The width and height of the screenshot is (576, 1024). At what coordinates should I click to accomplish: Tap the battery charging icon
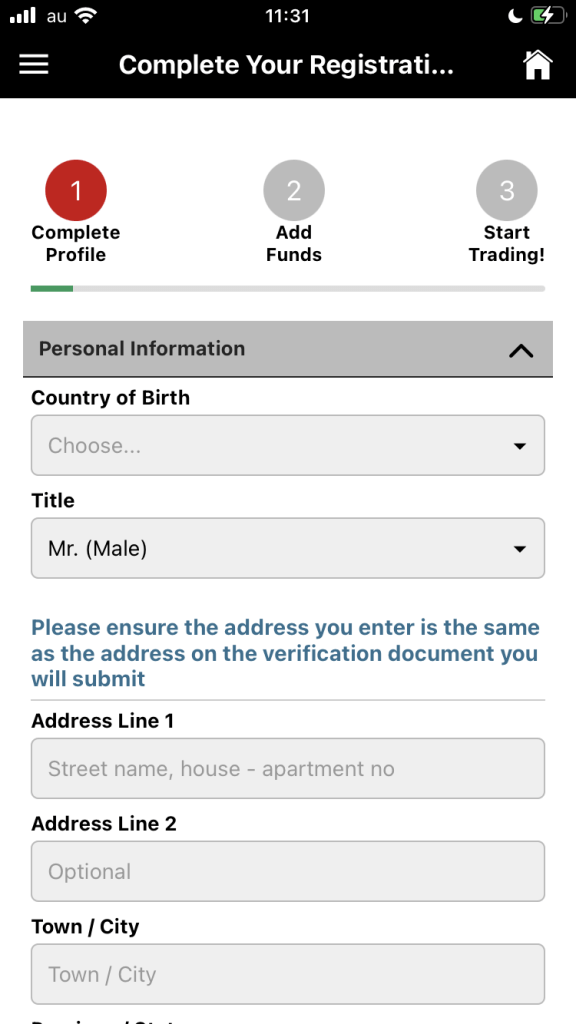point(547,16)
